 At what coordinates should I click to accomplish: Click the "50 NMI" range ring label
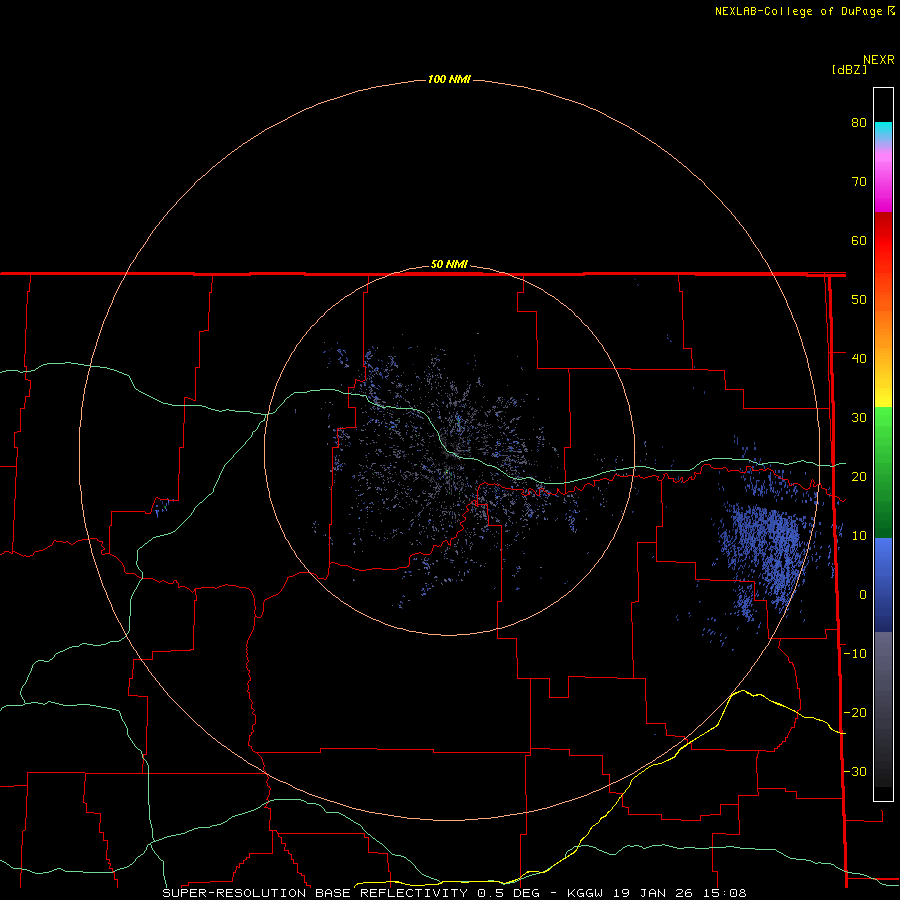449,265
